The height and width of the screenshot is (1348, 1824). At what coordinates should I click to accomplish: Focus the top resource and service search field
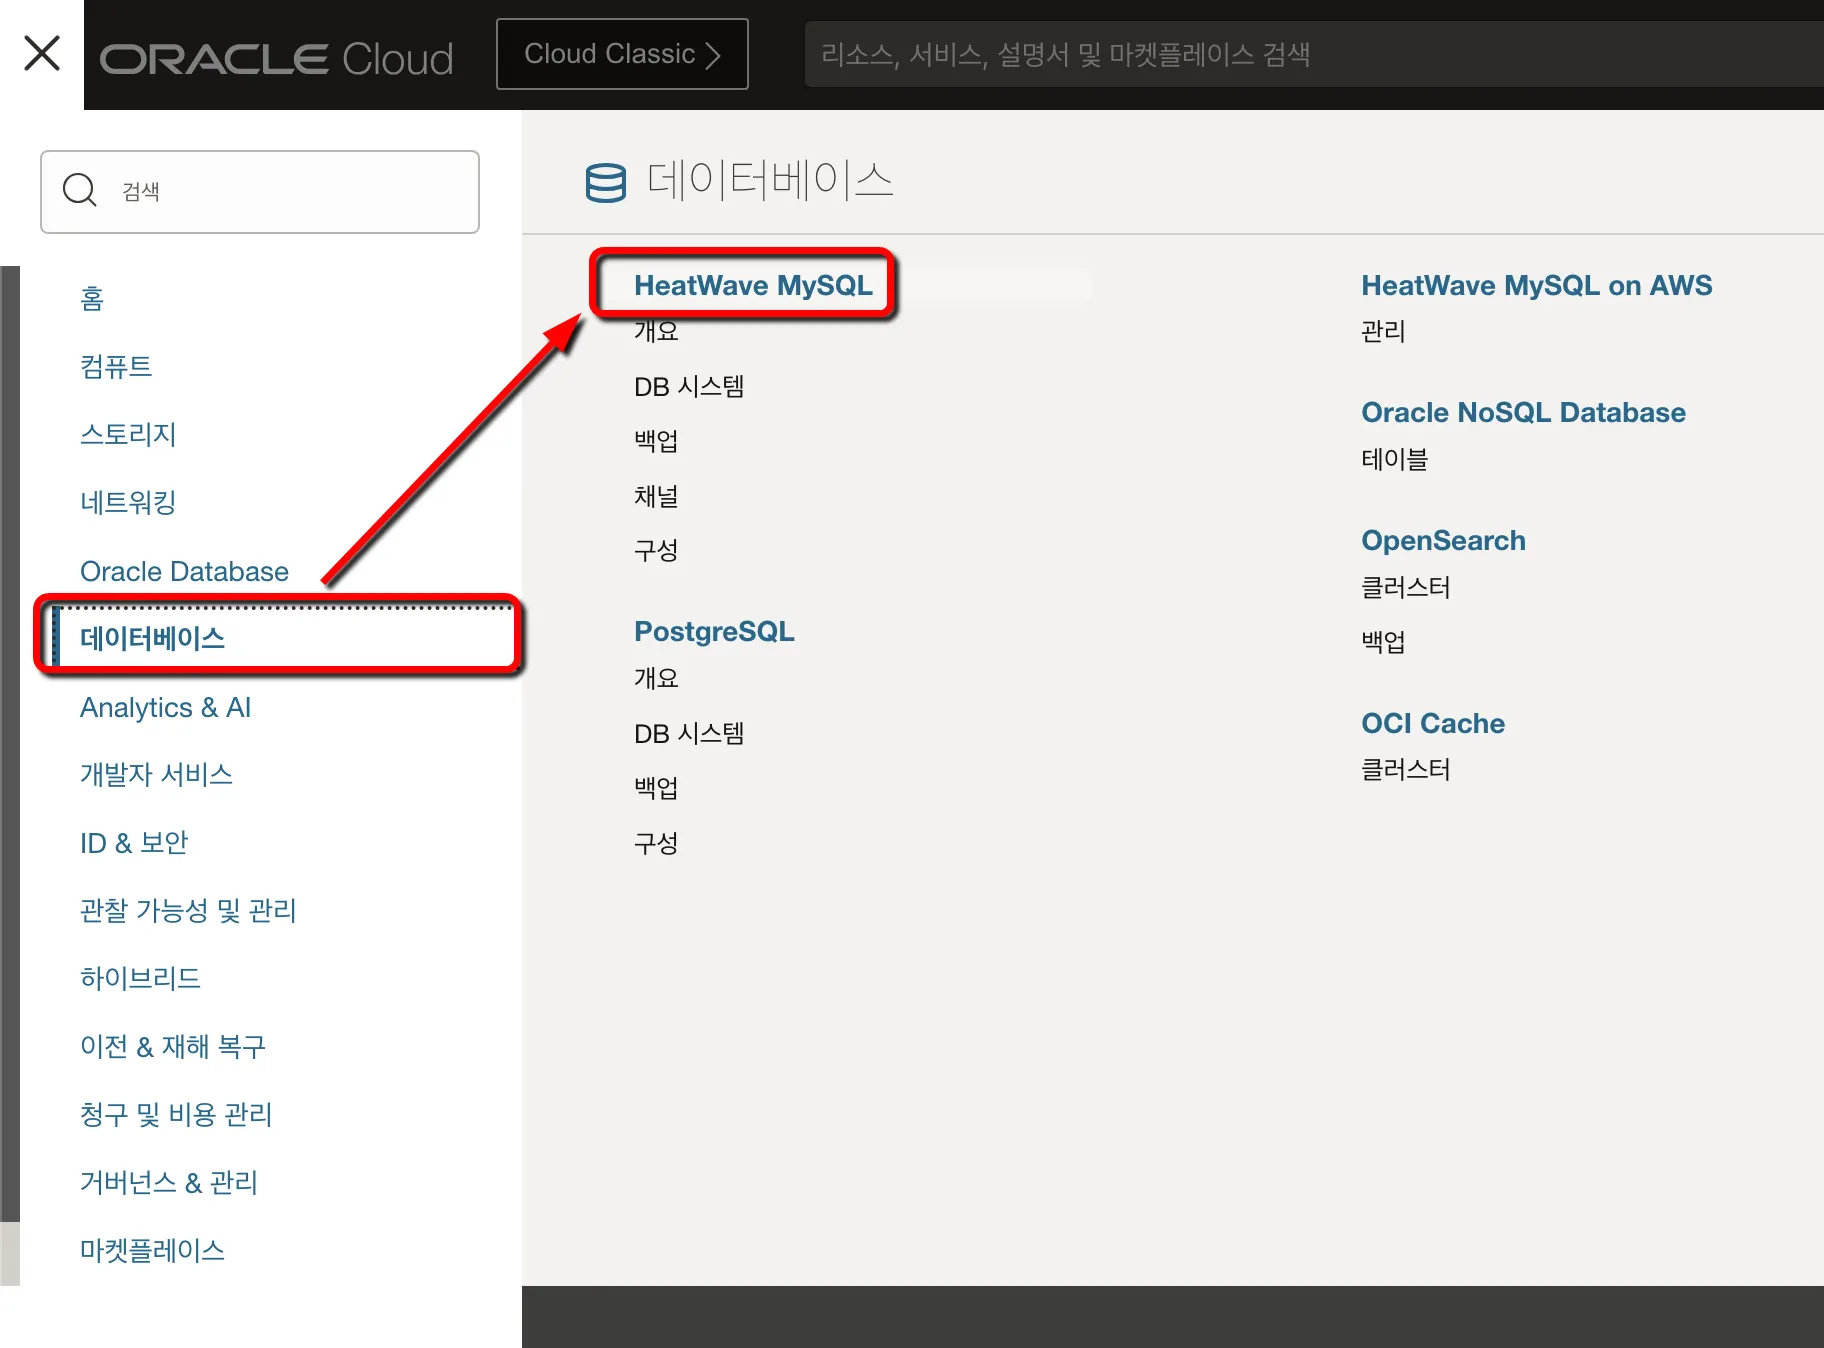[x=1314, y=54]
